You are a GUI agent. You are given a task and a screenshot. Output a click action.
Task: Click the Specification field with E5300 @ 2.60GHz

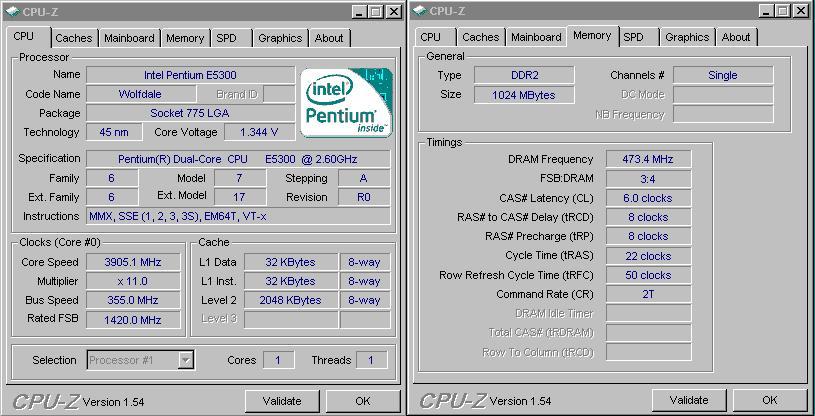(238, 159)
